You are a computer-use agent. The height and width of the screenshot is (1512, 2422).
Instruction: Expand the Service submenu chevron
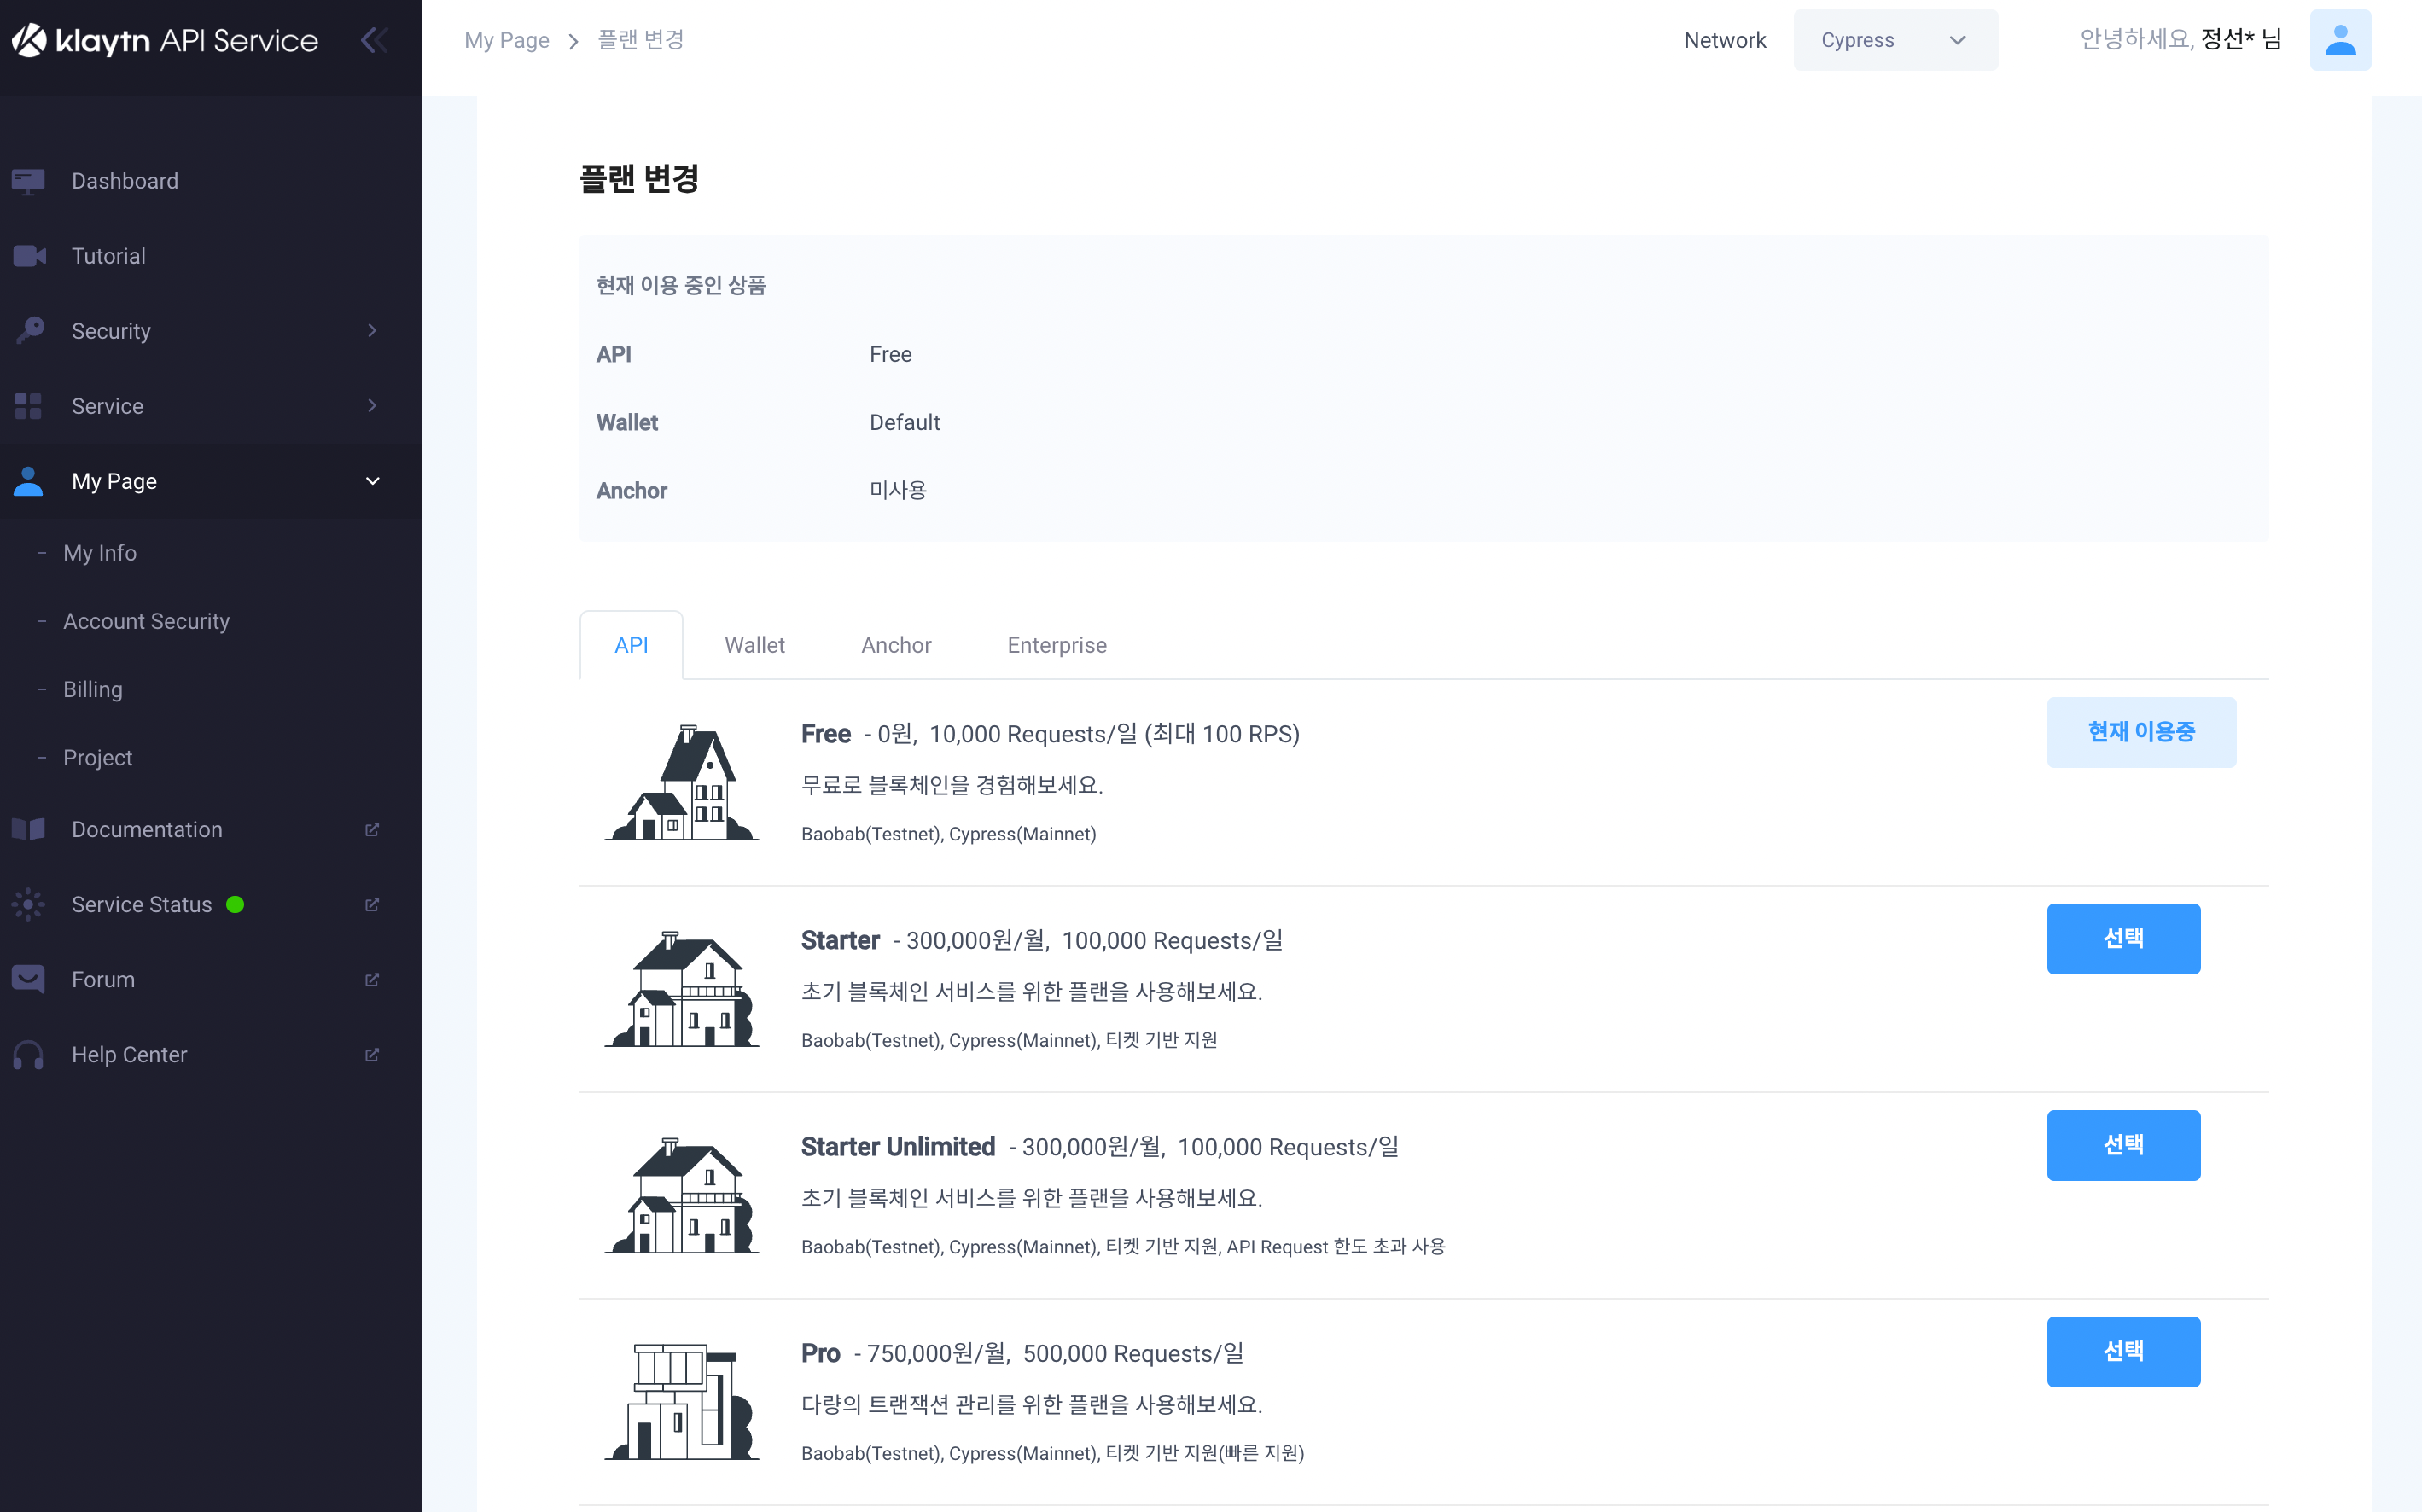372,406
